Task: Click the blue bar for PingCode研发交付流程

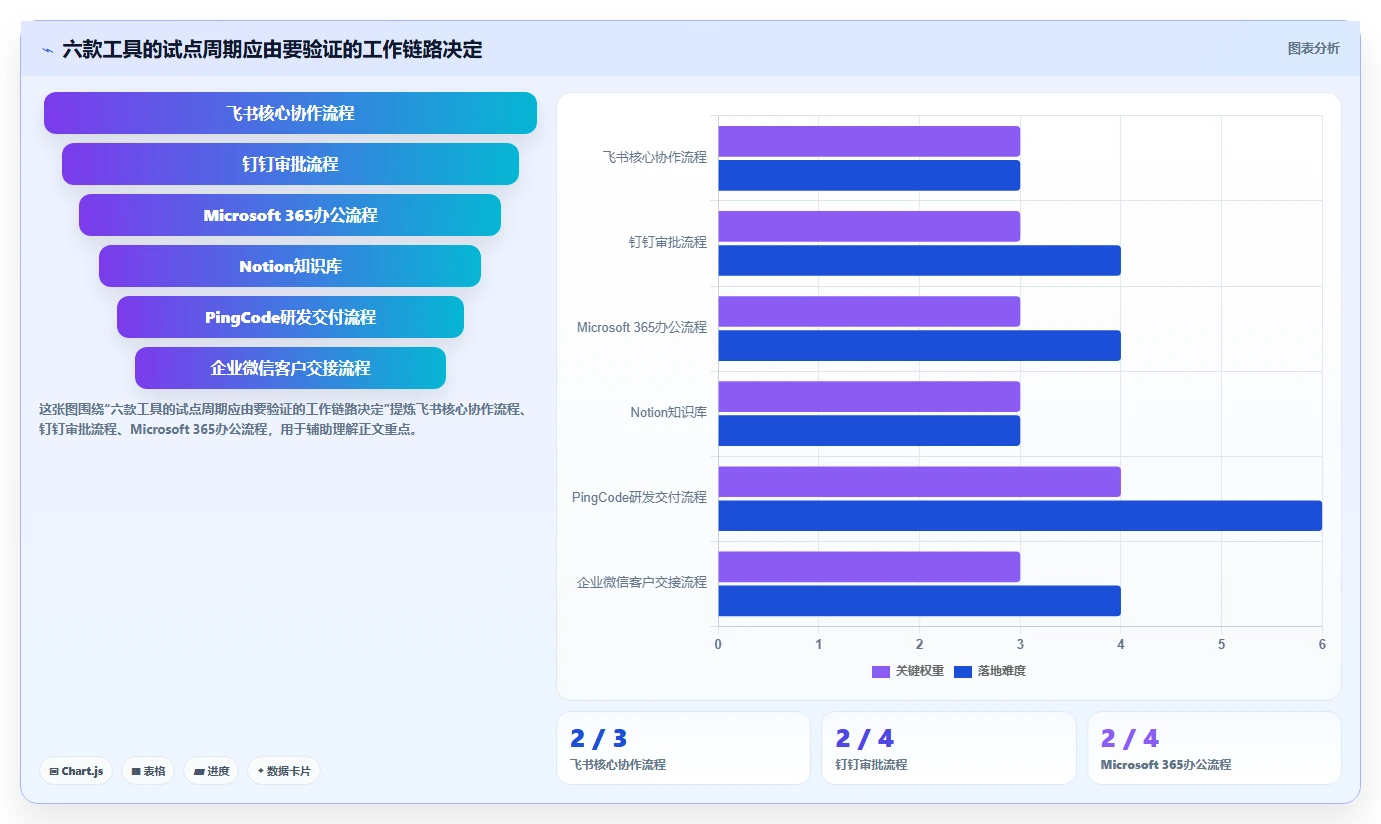Action: 1020,515
